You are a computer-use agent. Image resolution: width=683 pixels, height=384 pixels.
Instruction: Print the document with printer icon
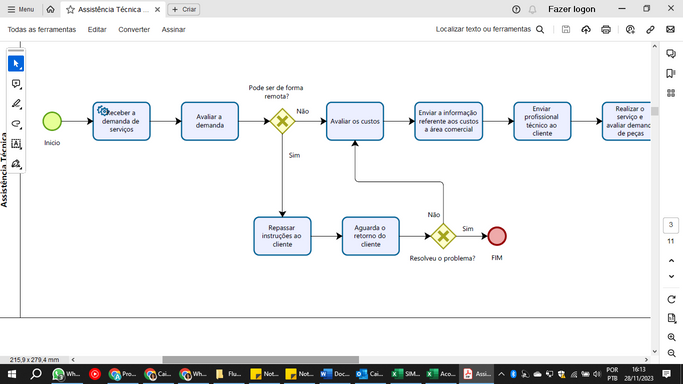606,29
